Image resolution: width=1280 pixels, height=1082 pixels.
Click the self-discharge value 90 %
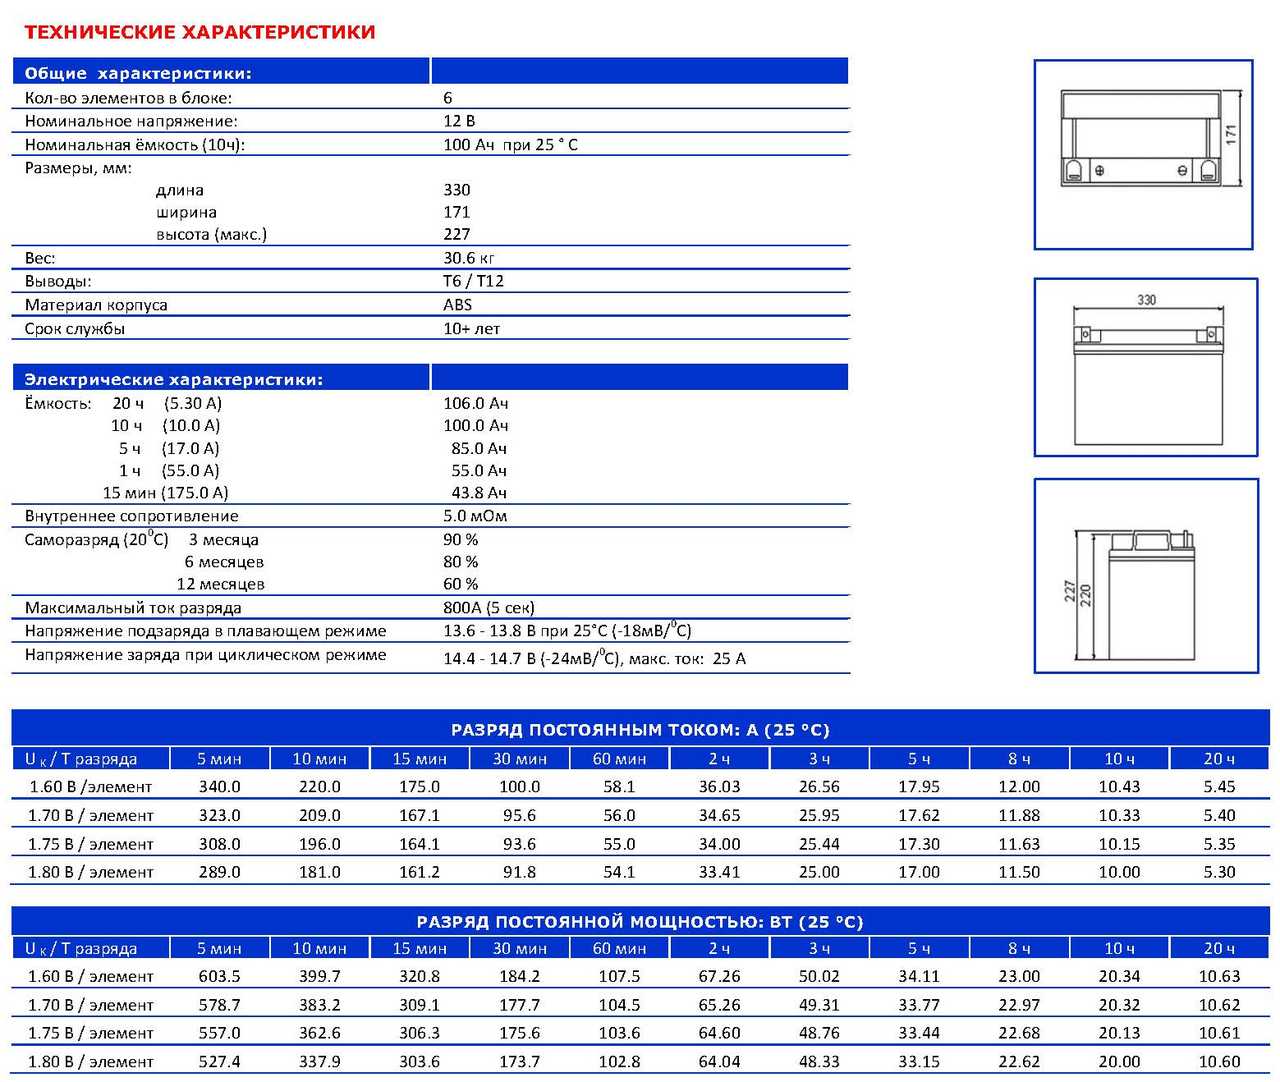pos(461,540)
